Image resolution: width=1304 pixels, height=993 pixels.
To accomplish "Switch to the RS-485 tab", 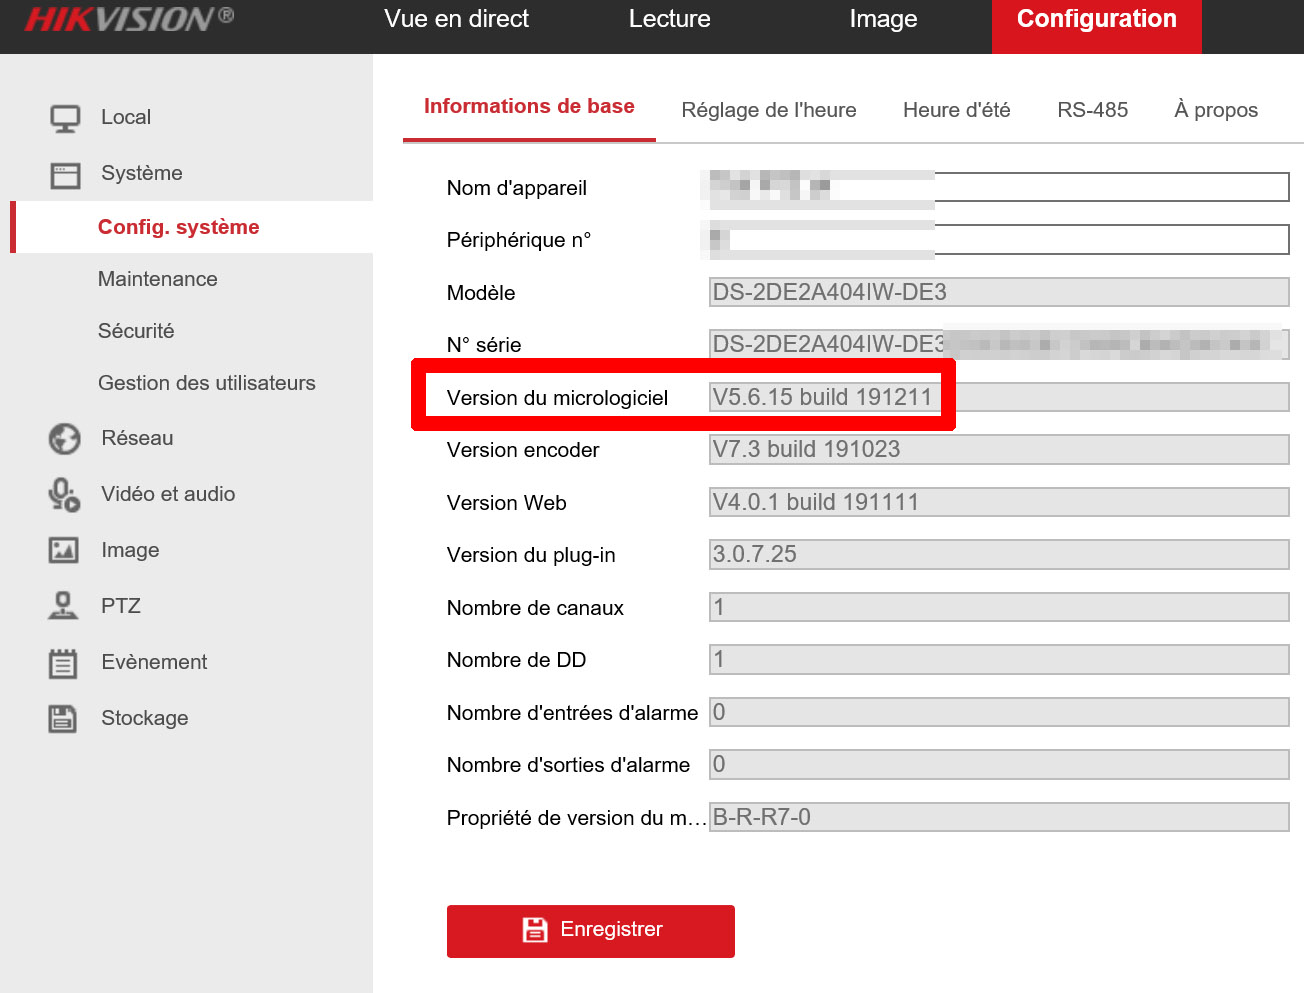I will pos(1092,110).
